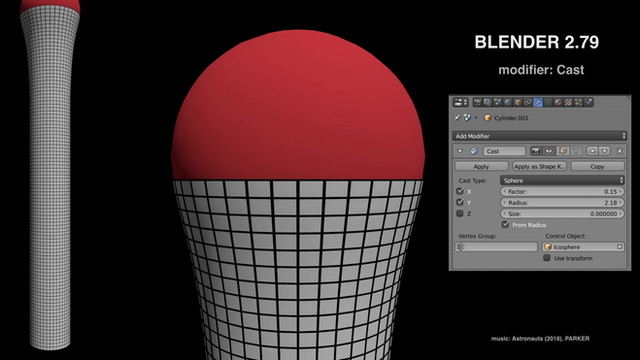Open the Object properties cube tab
Screen dimensions: 640x360
coord(518,102)
